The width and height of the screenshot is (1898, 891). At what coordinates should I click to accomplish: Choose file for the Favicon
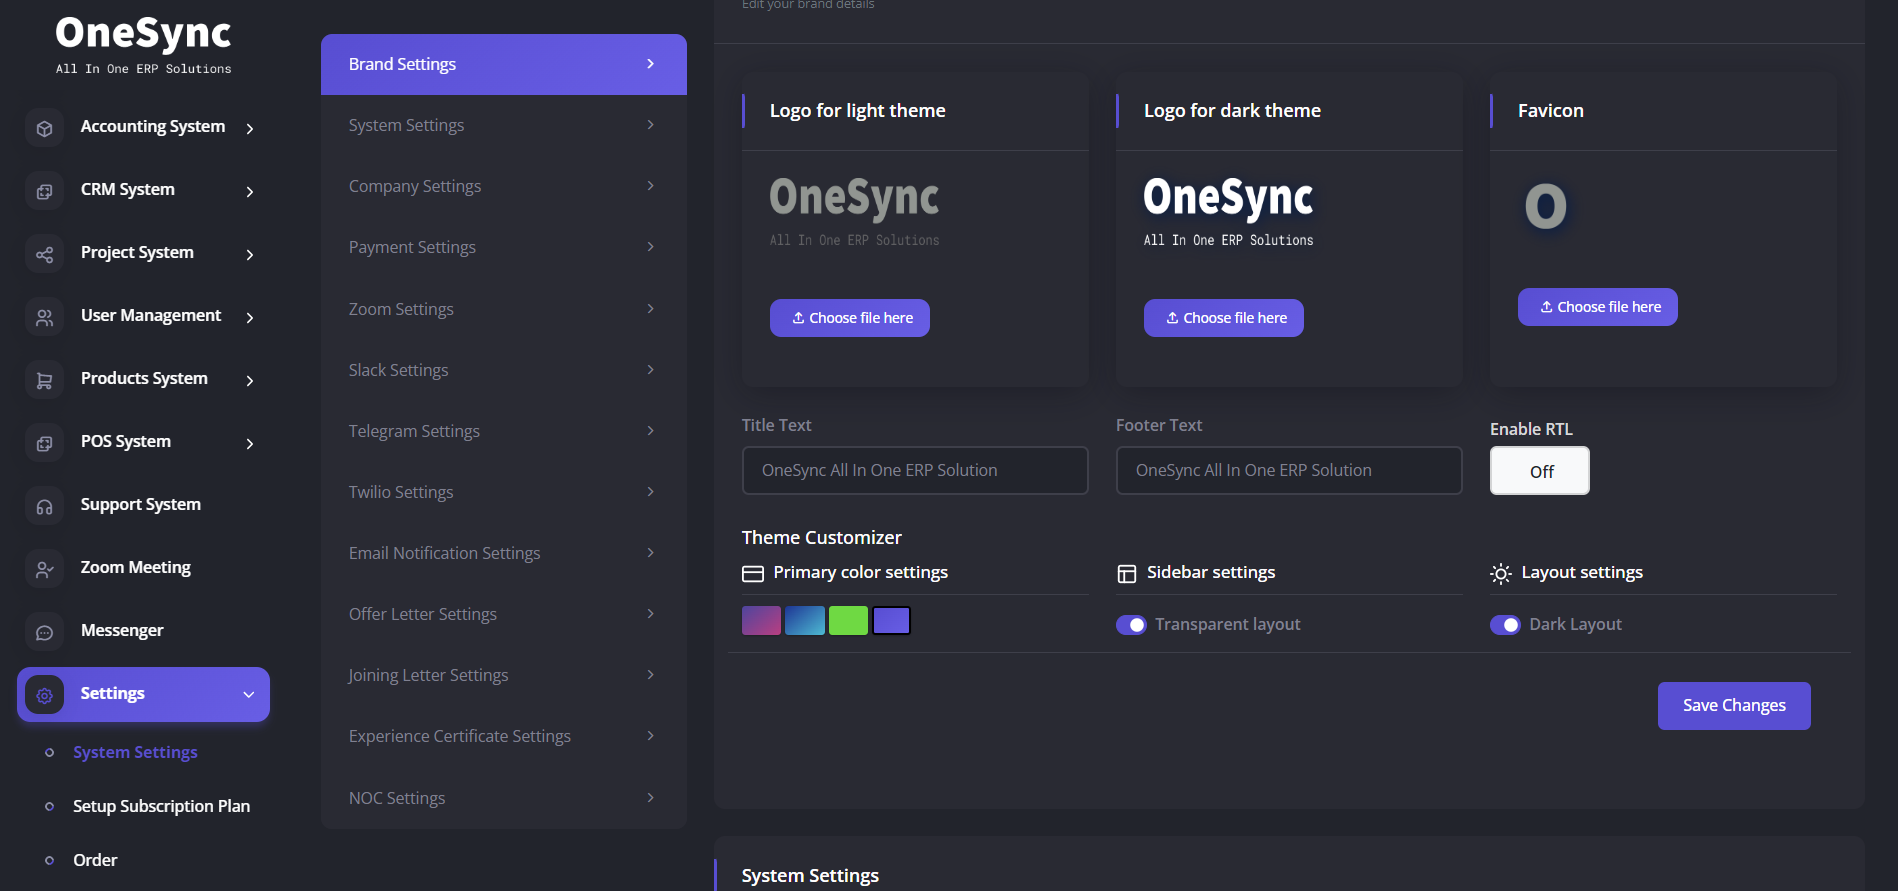(1597, 307)
